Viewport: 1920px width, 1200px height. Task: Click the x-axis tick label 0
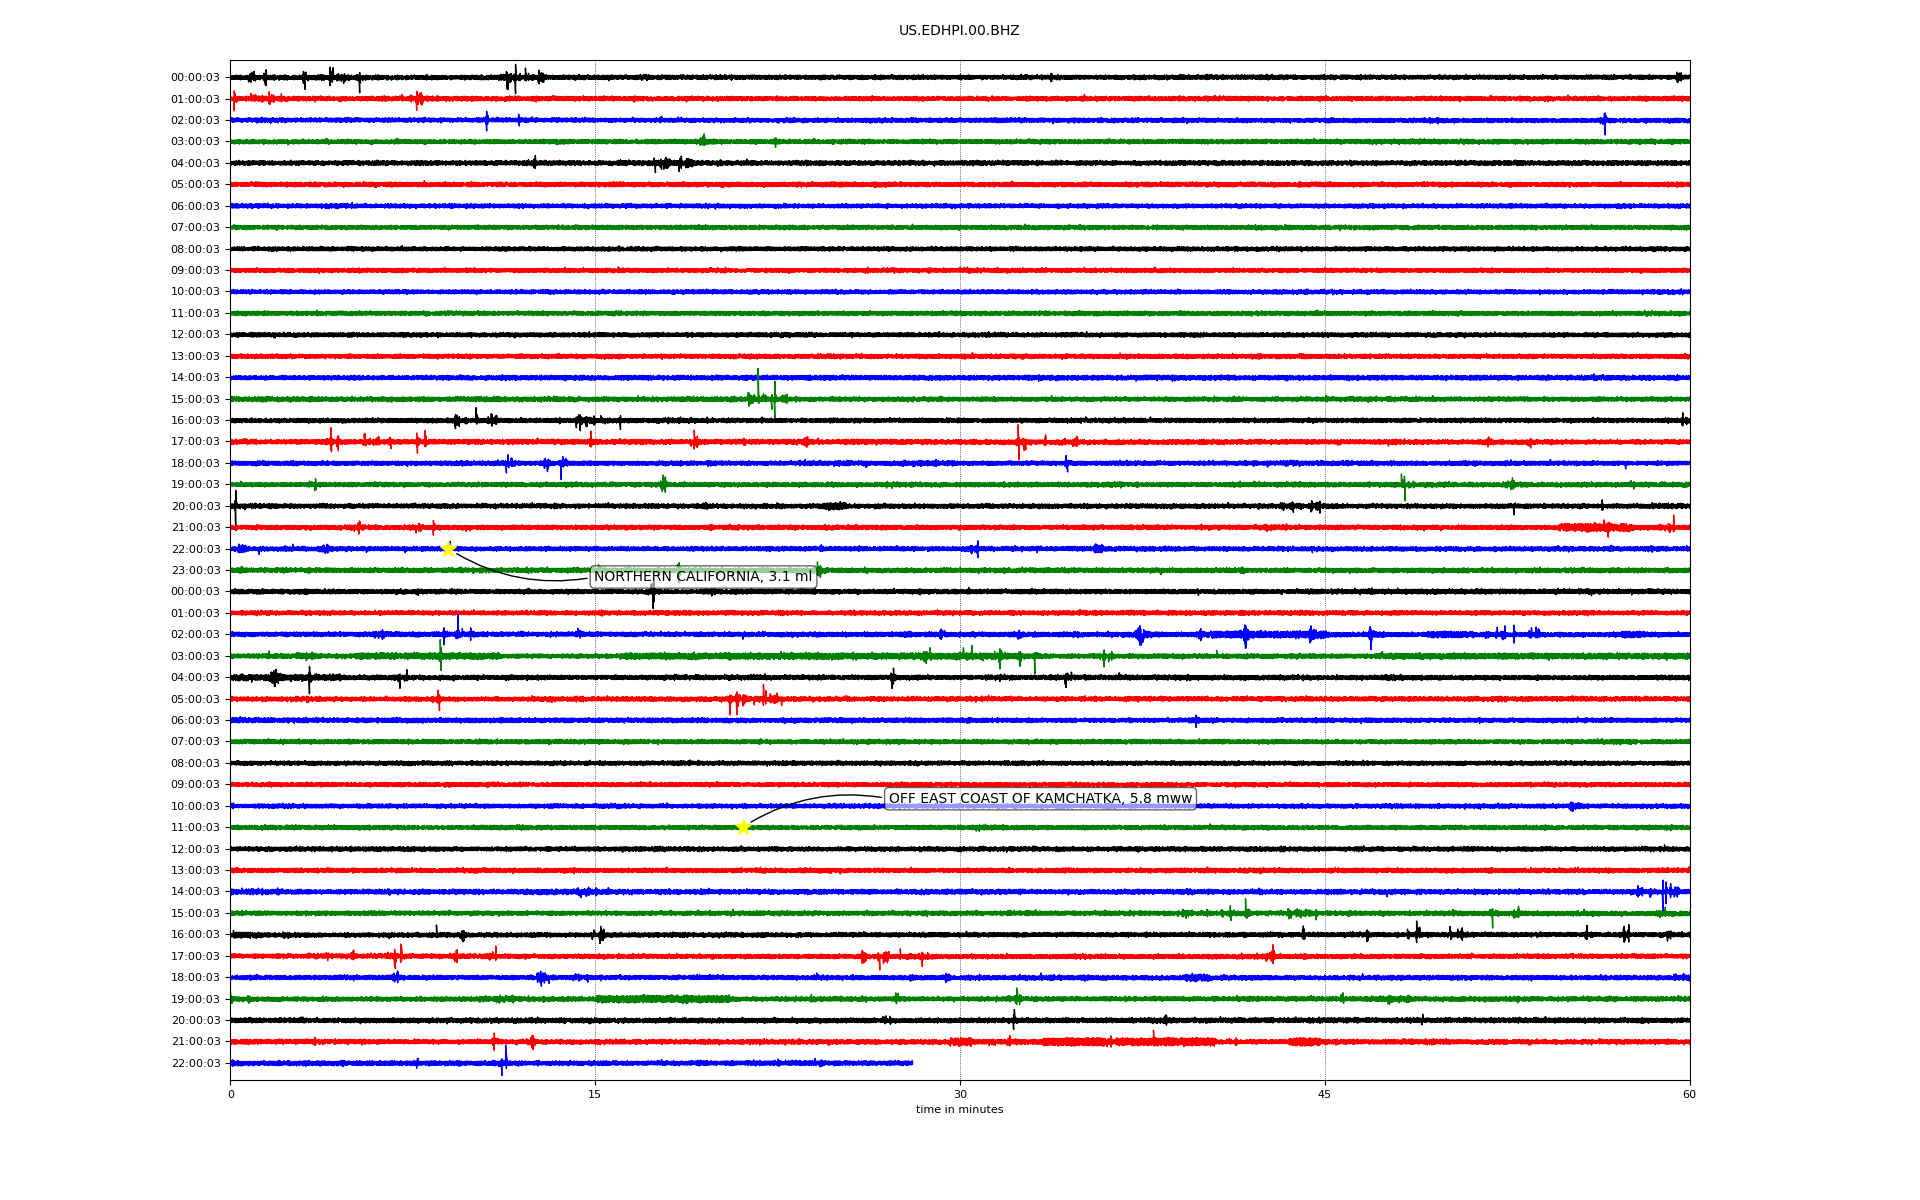pos(231,1094)
